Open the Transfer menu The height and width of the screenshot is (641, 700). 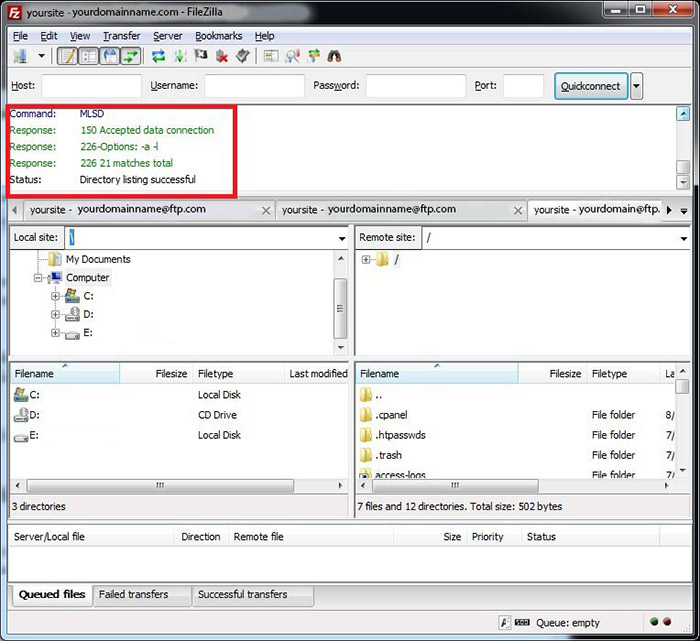[121, 36]
